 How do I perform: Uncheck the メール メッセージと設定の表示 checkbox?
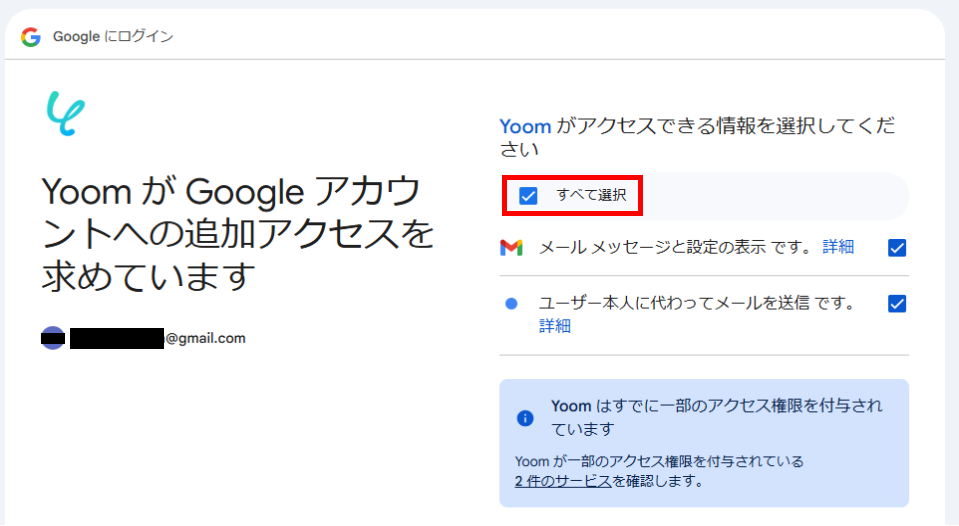click(897, 248)
